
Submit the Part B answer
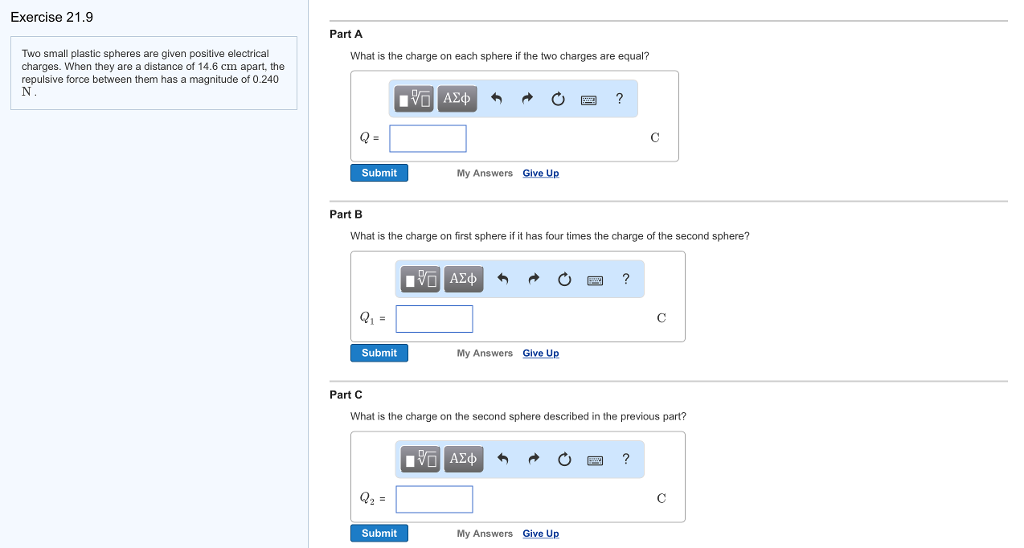pyautogui.click(x=379, y=353)
